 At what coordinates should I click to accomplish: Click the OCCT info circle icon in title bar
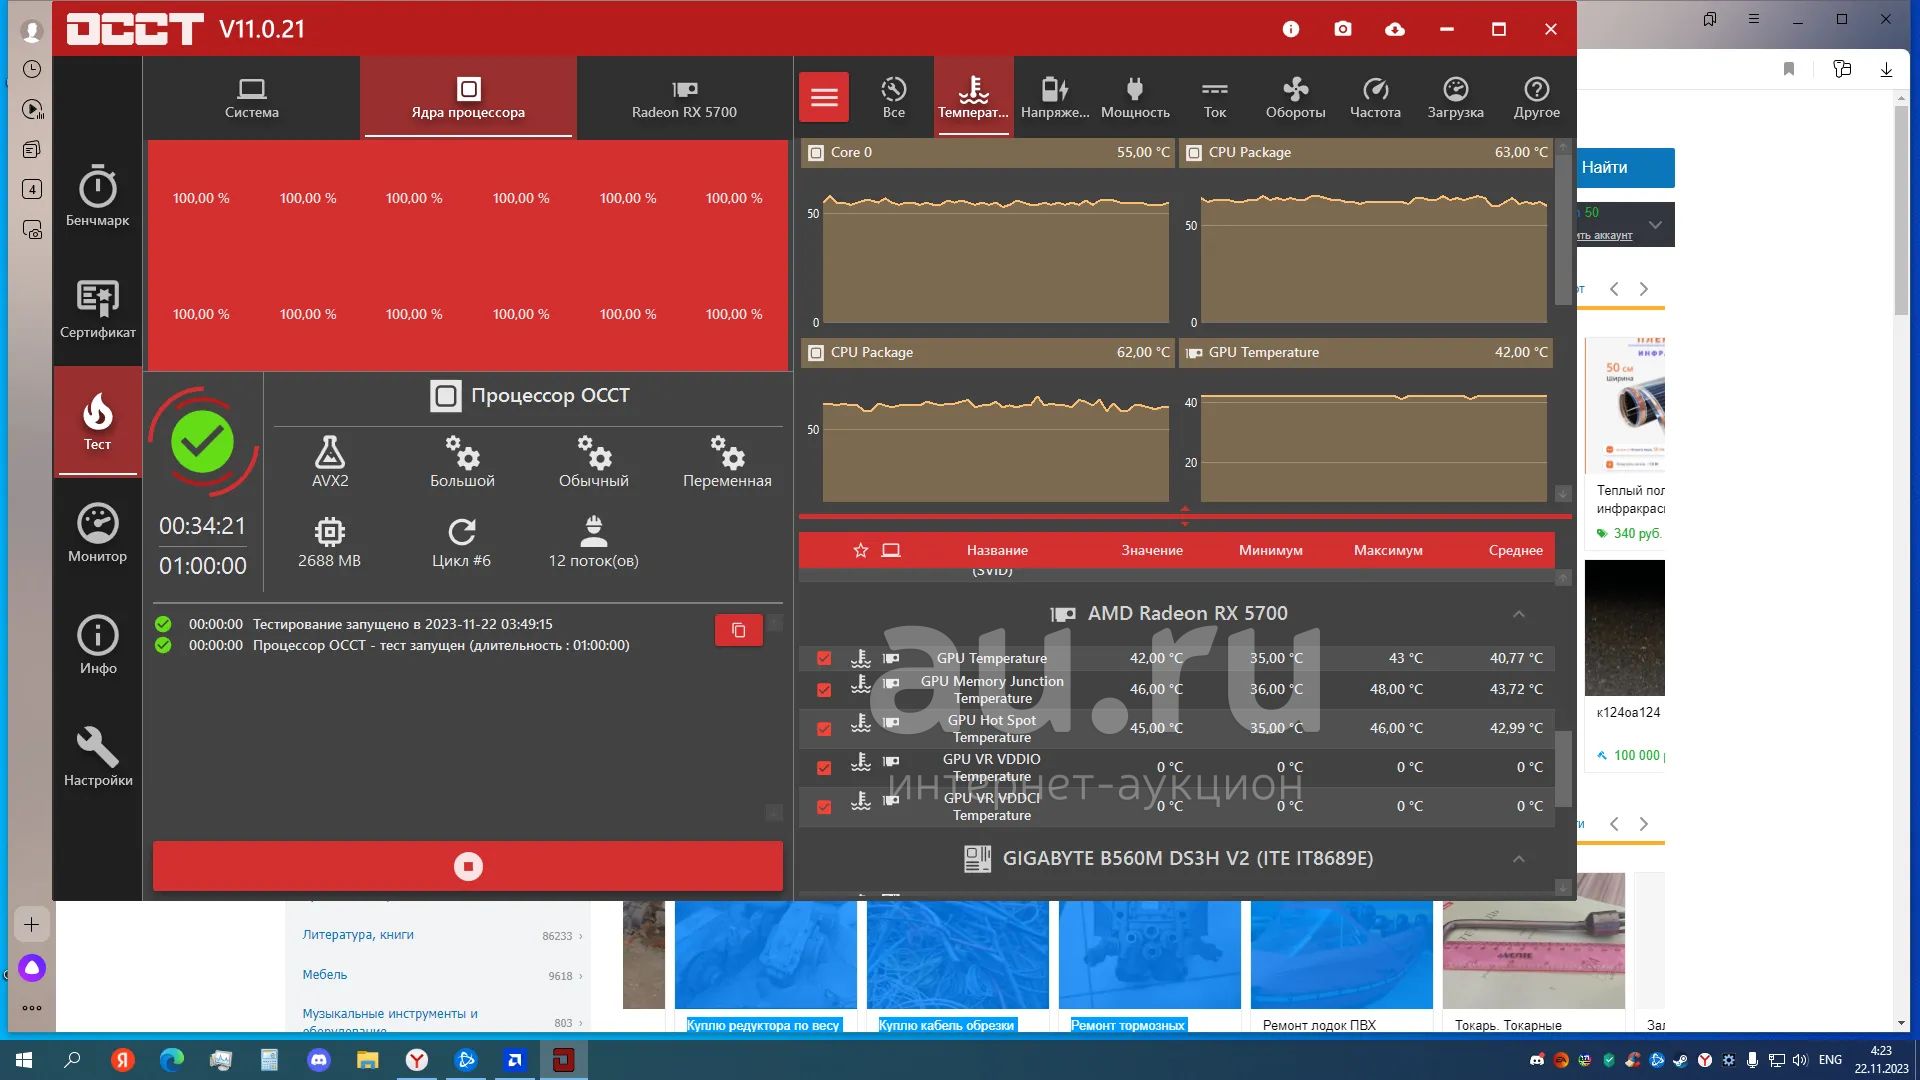1291,29
